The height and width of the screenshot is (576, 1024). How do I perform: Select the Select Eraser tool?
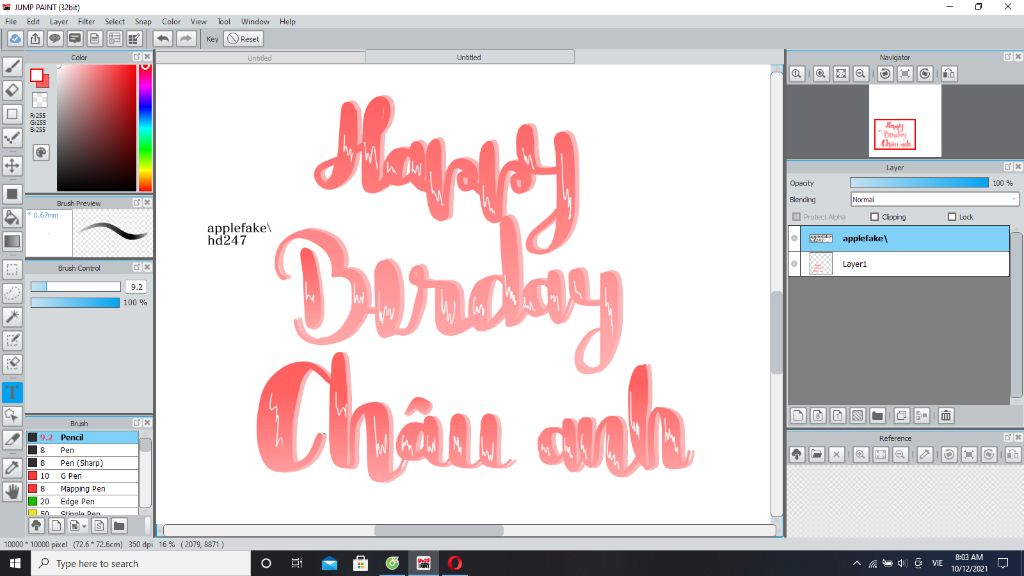pyautogui.click(x=12, y=364)
